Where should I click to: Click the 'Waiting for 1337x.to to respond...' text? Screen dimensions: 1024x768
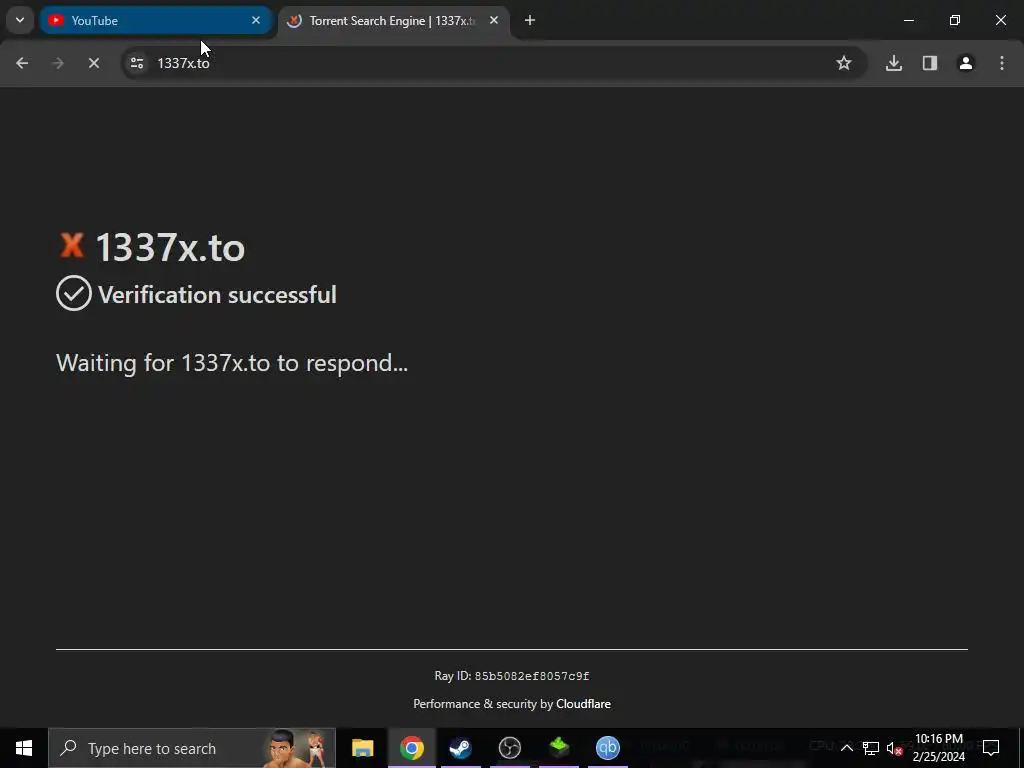pyautogui.click(x=232, y=362)
